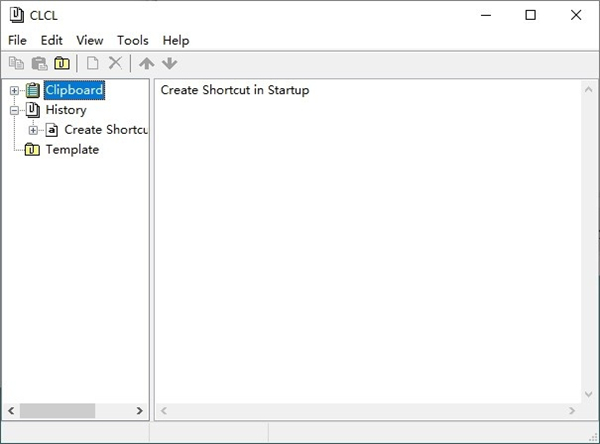Collapse the History tree node

[x=14, y=110]
